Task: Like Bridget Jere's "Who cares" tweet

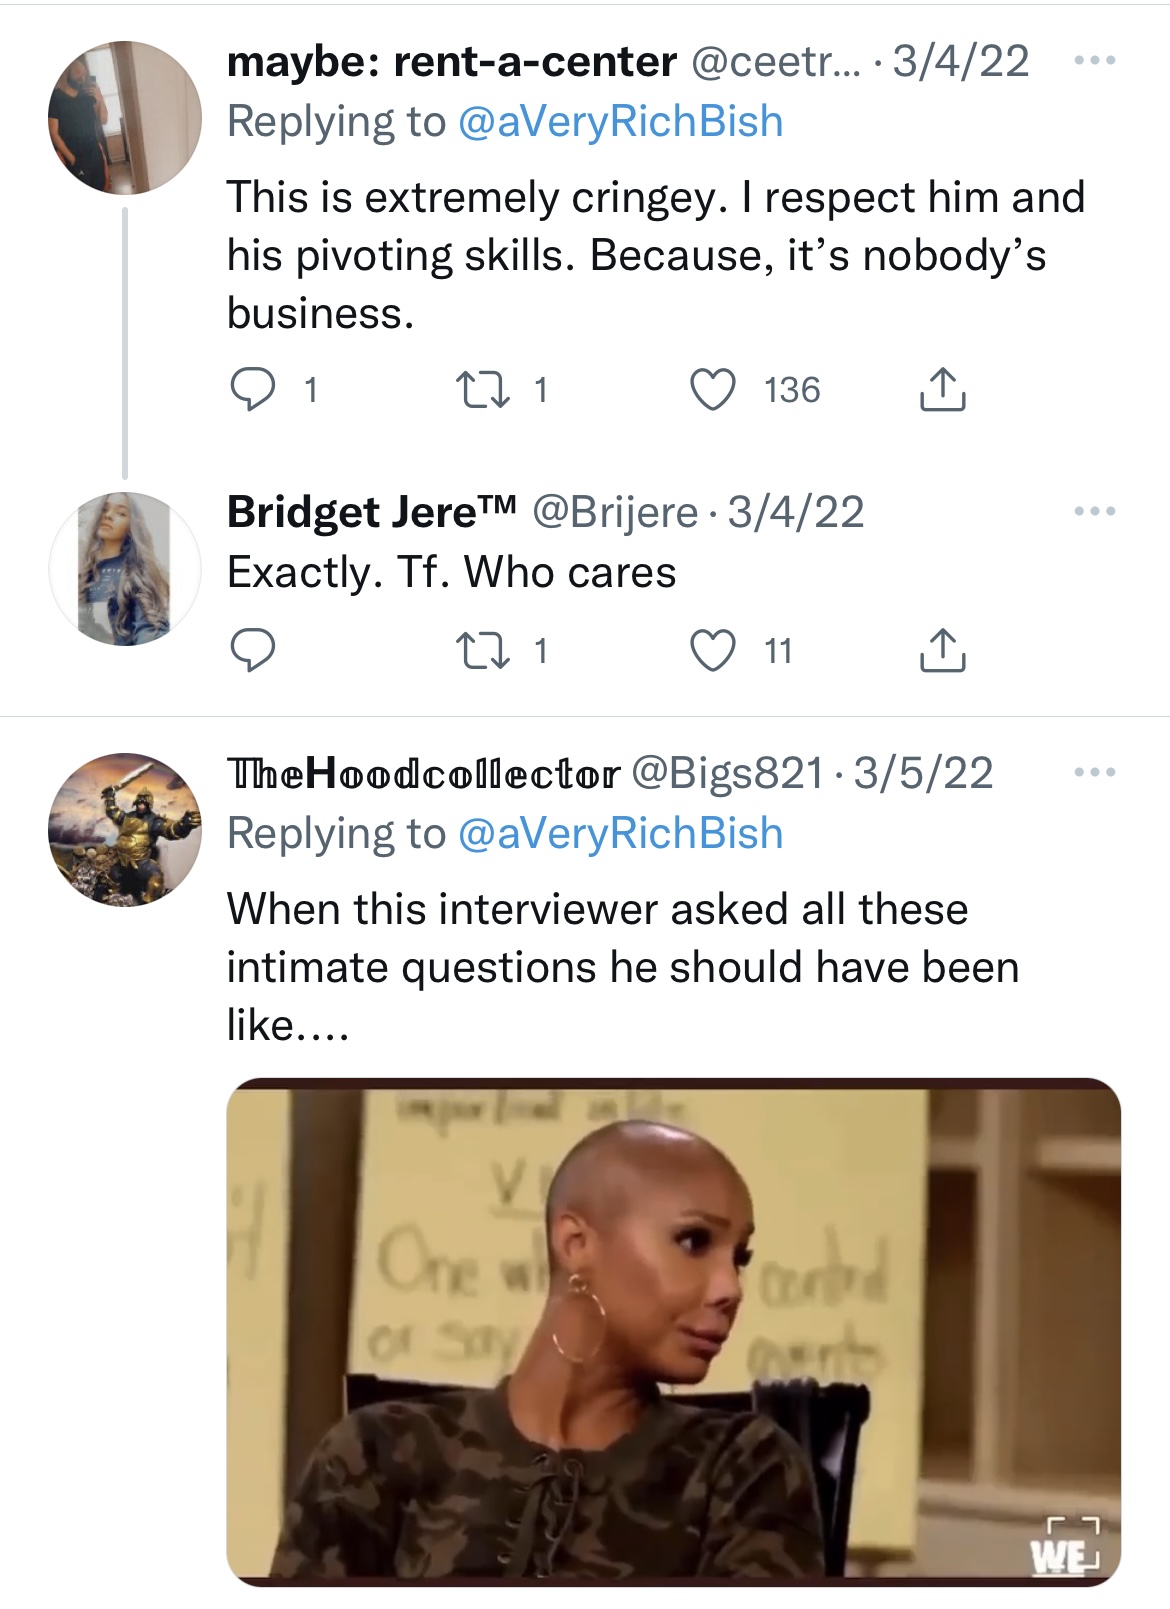Action: [714, 651]
